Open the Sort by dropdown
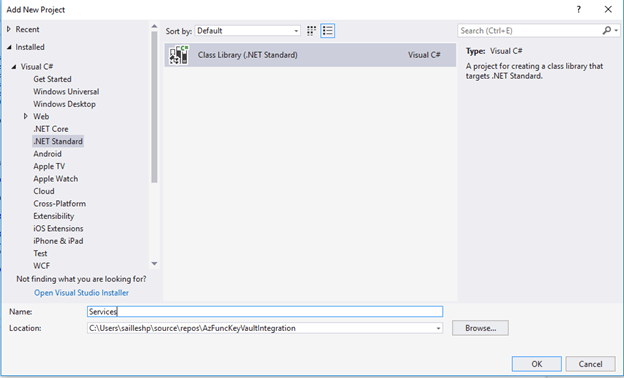Screen dimensions: 624x378 coord(248,31)
